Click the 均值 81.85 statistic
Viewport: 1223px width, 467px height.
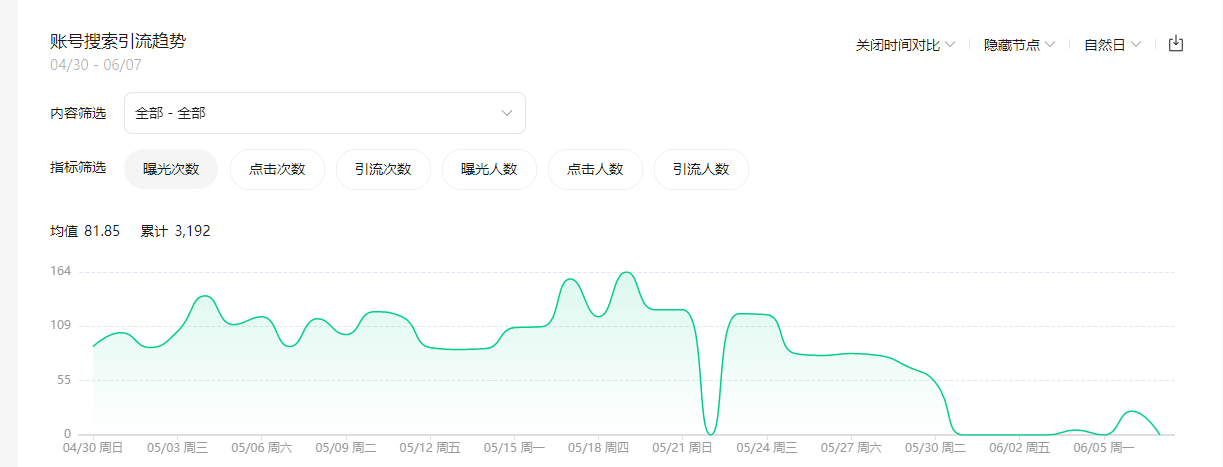tap(85, 231)
